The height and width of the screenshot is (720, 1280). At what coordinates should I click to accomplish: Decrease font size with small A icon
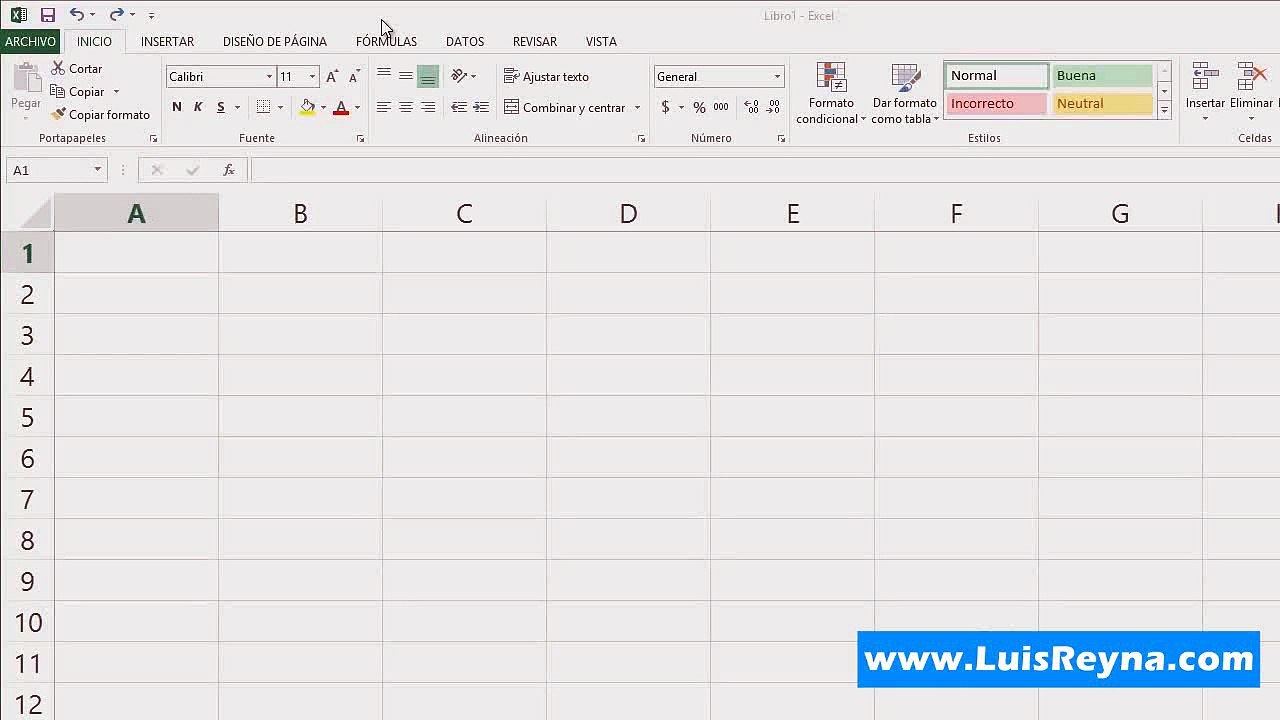tap(354, 77)
